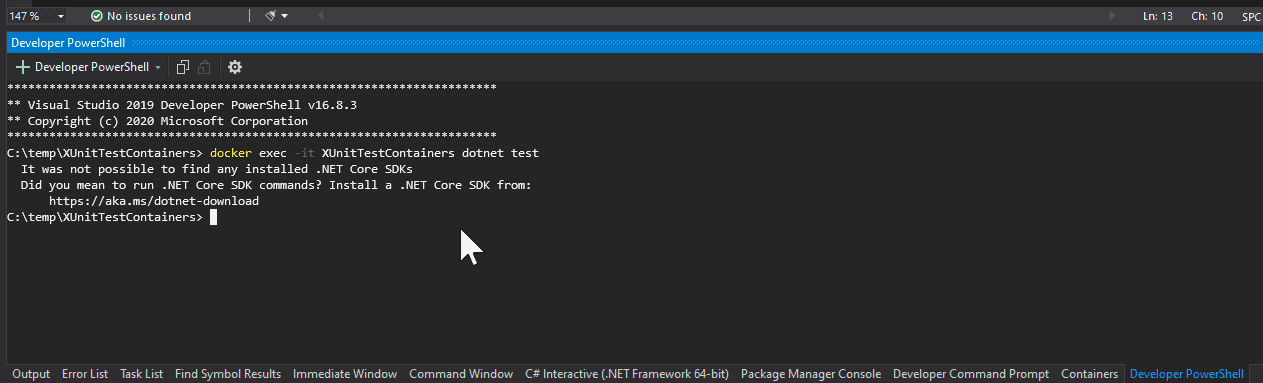Click the code cleanup broom icon

click(270, 16)
